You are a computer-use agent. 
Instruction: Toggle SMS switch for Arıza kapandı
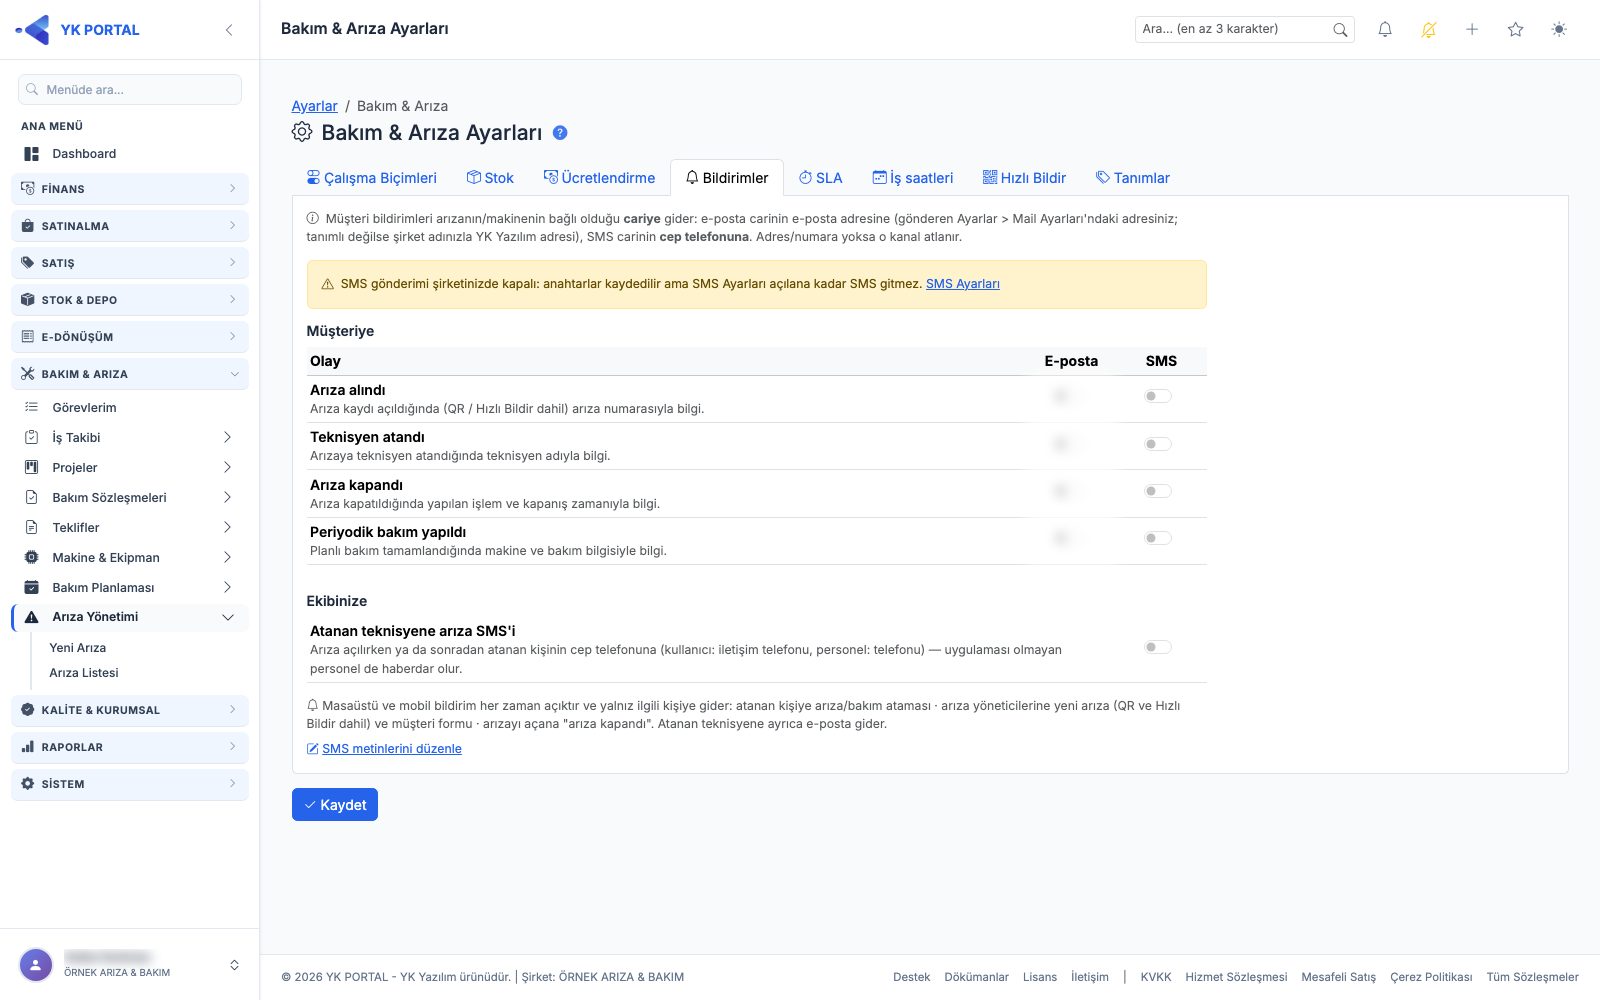pos(1158,491)
